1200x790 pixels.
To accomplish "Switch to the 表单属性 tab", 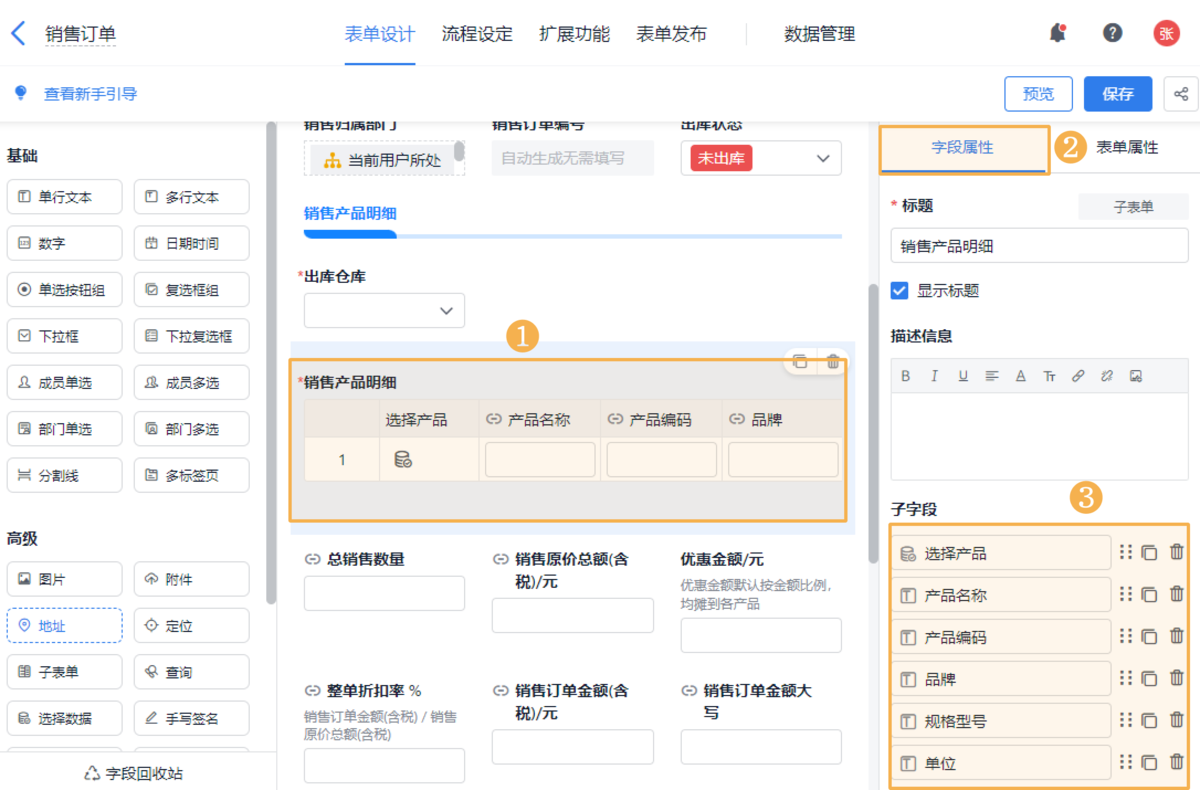I will 1127,147.
